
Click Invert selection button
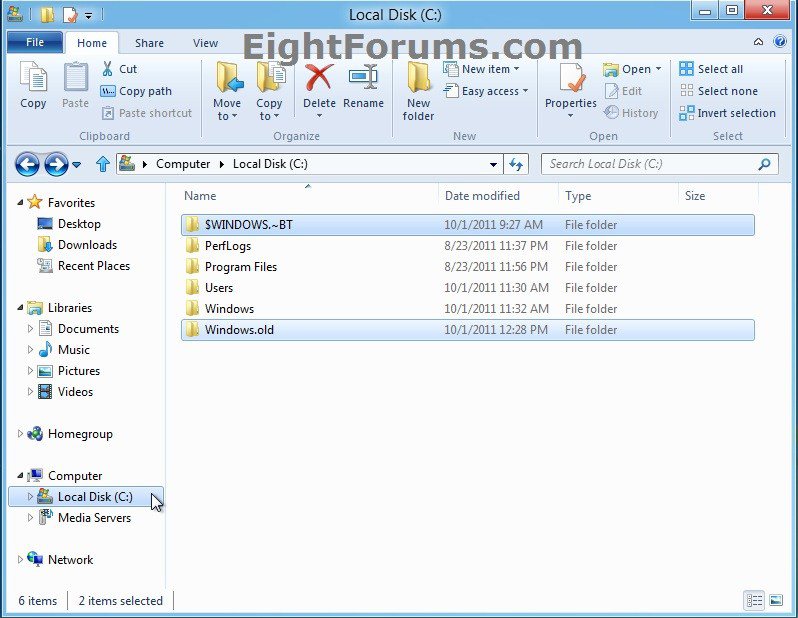727,113
